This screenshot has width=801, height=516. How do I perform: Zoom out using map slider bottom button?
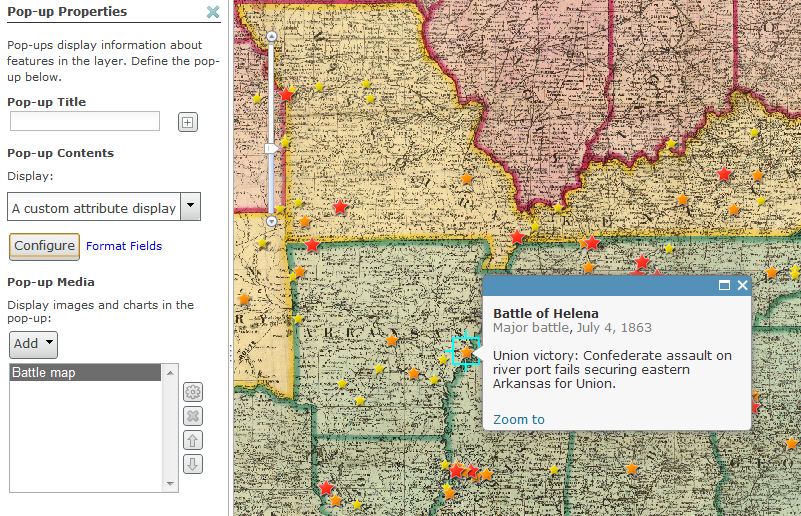coord(271,221)
